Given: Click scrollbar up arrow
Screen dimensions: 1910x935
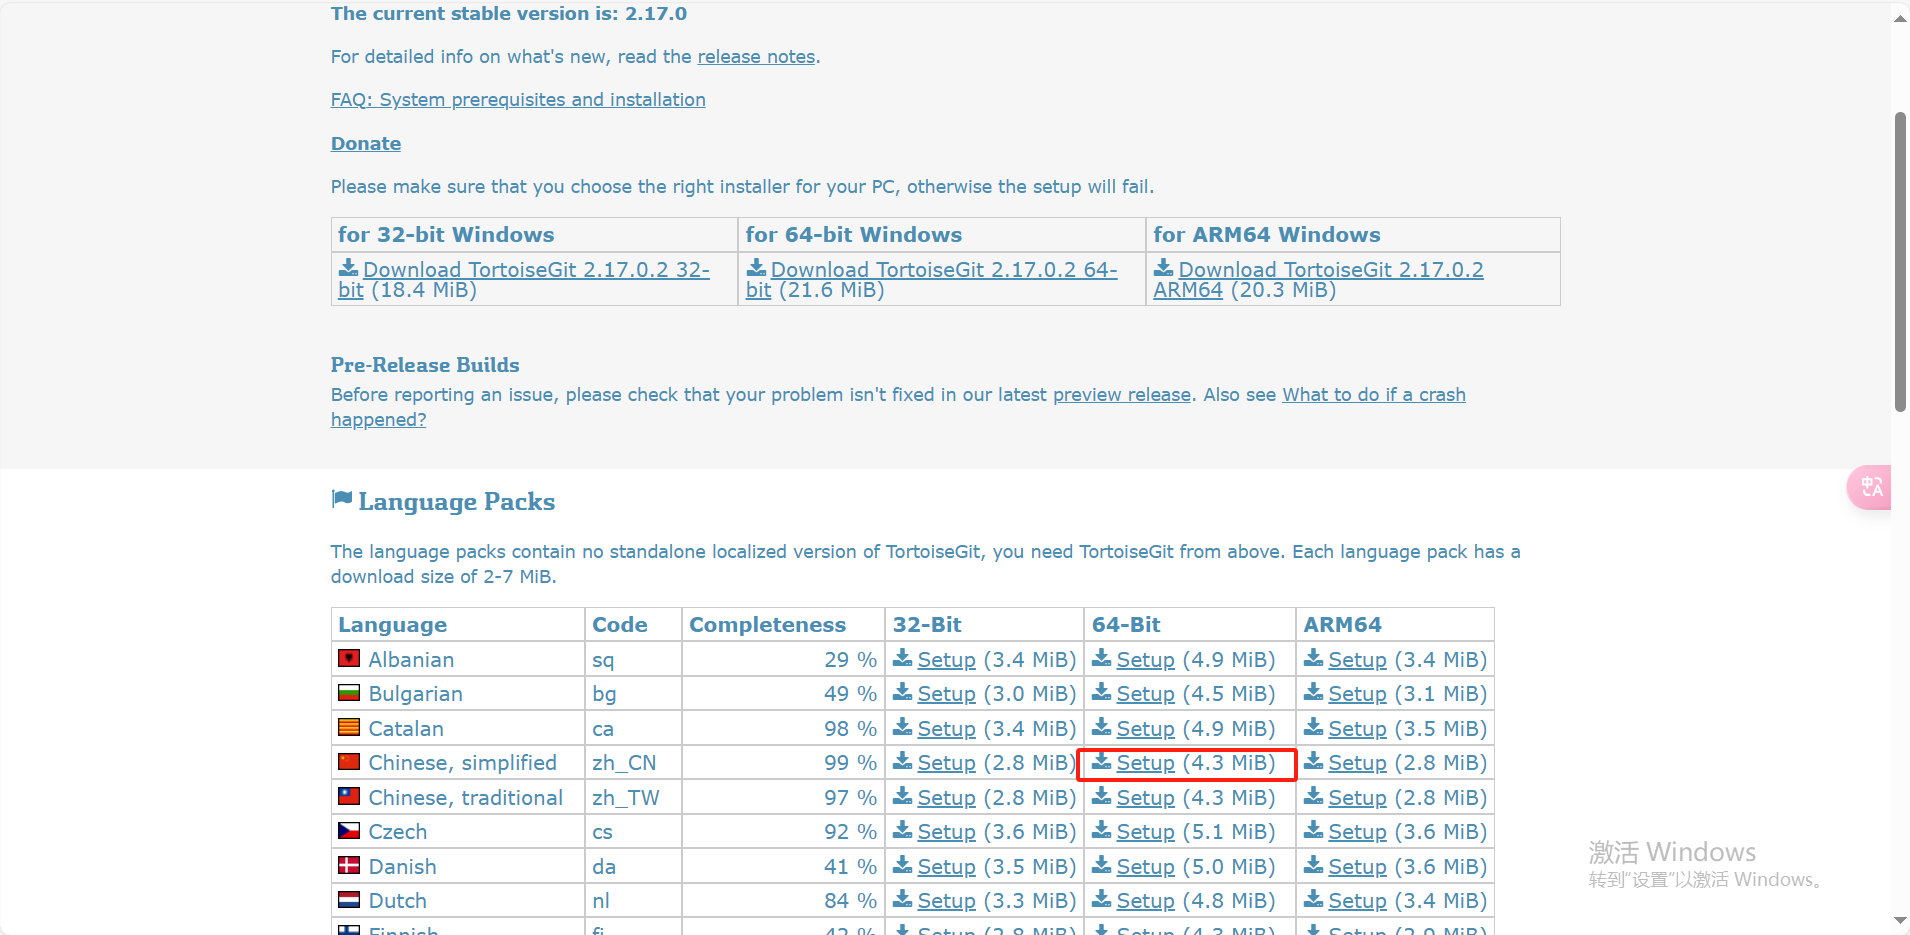Looking at the screenshot, I should click(x=1900, y=18).
